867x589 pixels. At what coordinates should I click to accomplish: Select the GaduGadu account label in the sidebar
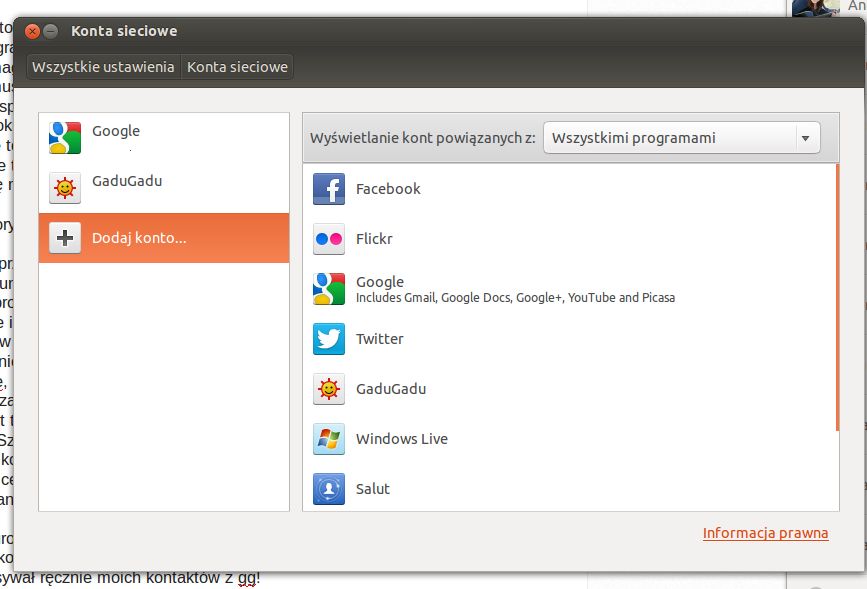tap(127, 181)
